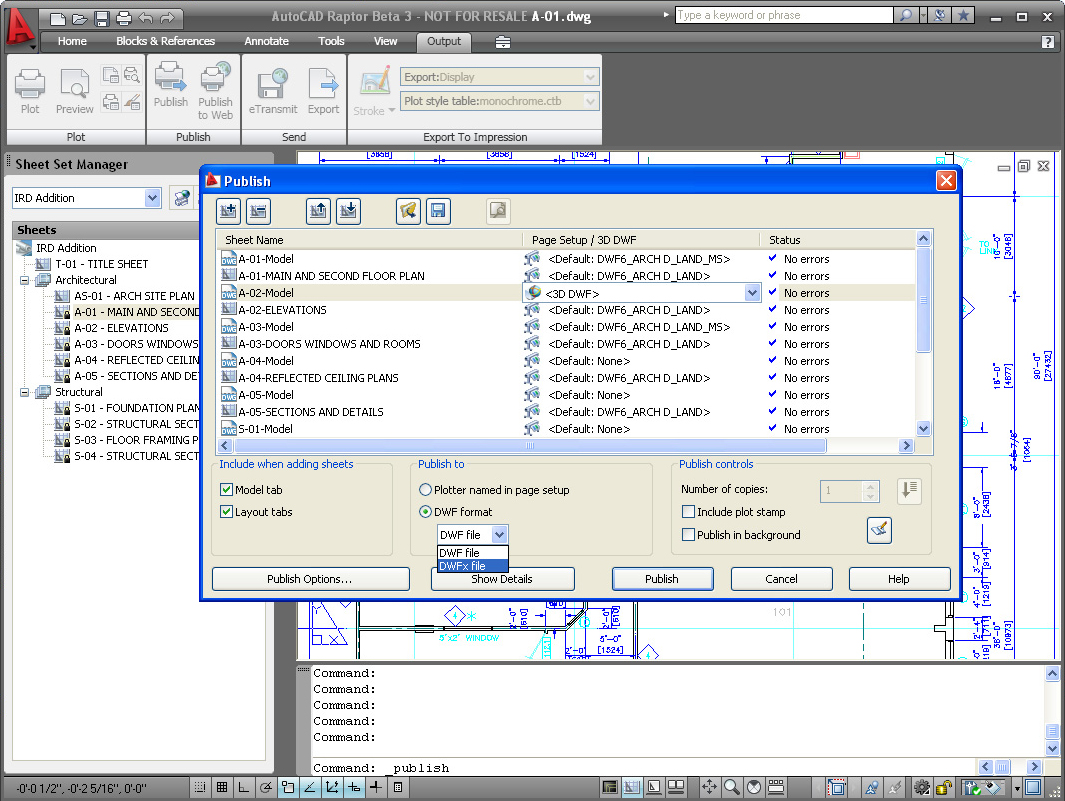Screen dimensions: 1065x801
Task: Choose DWF file from the dropdown list
Action: click(473, 553)
